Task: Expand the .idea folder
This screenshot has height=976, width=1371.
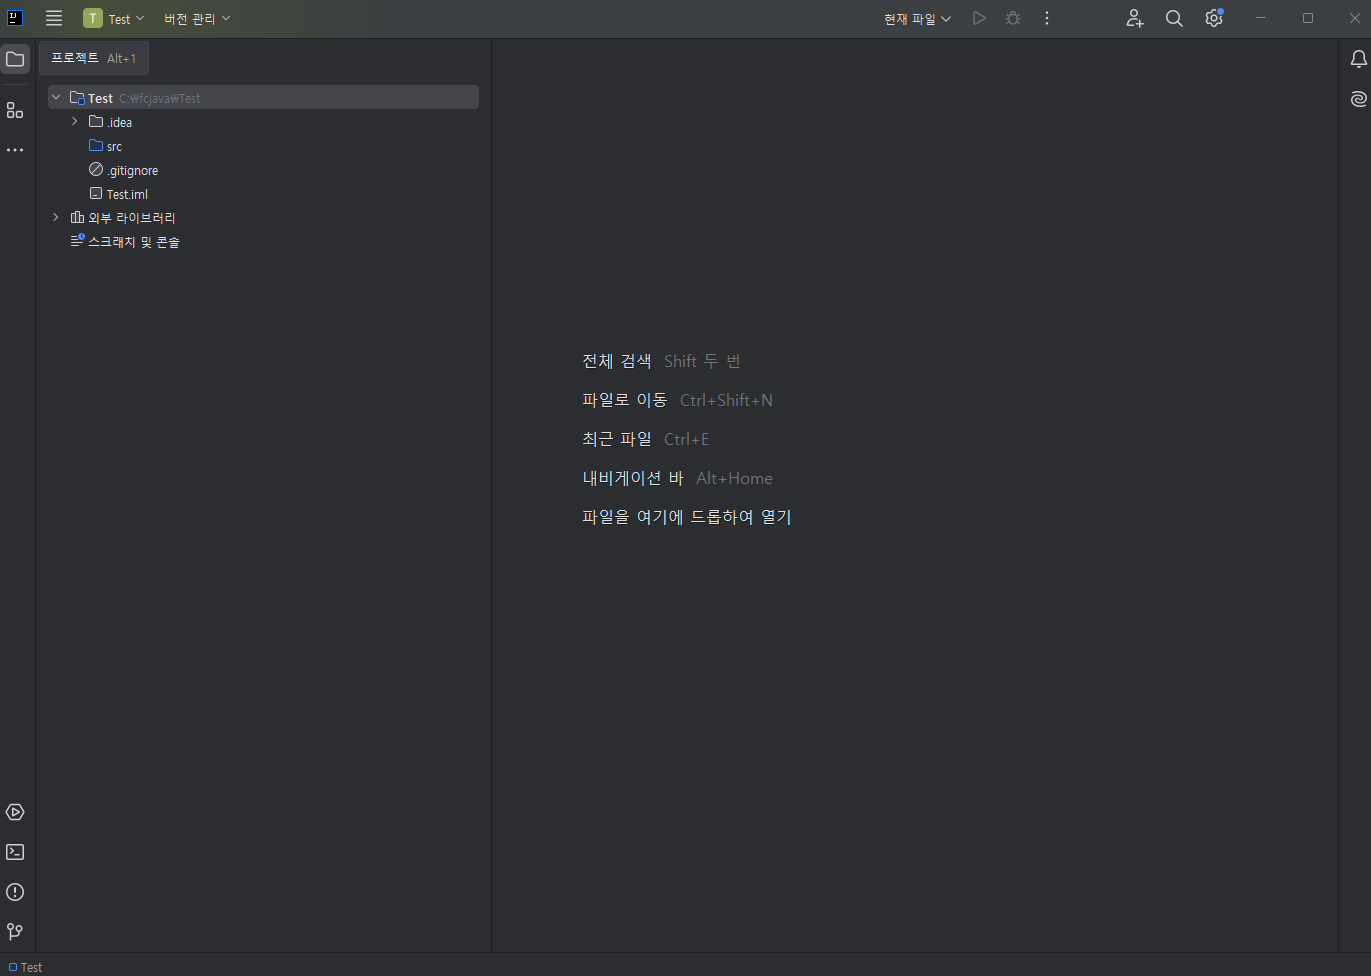Action: click(75, 121)
